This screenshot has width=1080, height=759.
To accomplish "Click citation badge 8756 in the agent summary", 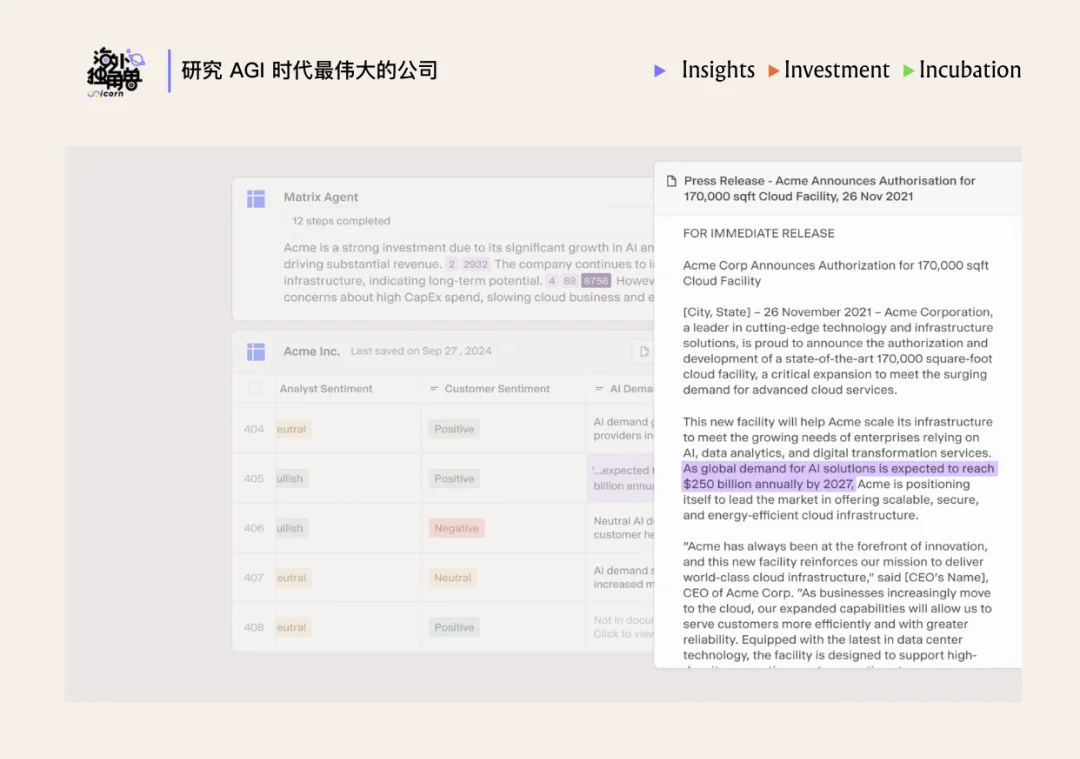I will (x=596, y=280).
